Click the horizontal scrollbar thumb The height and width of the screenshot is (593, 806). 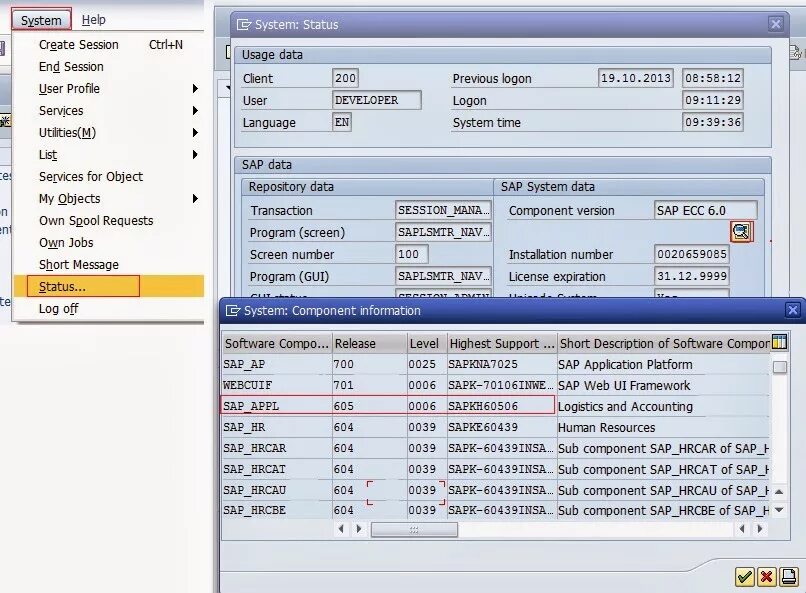coord(414,529)
